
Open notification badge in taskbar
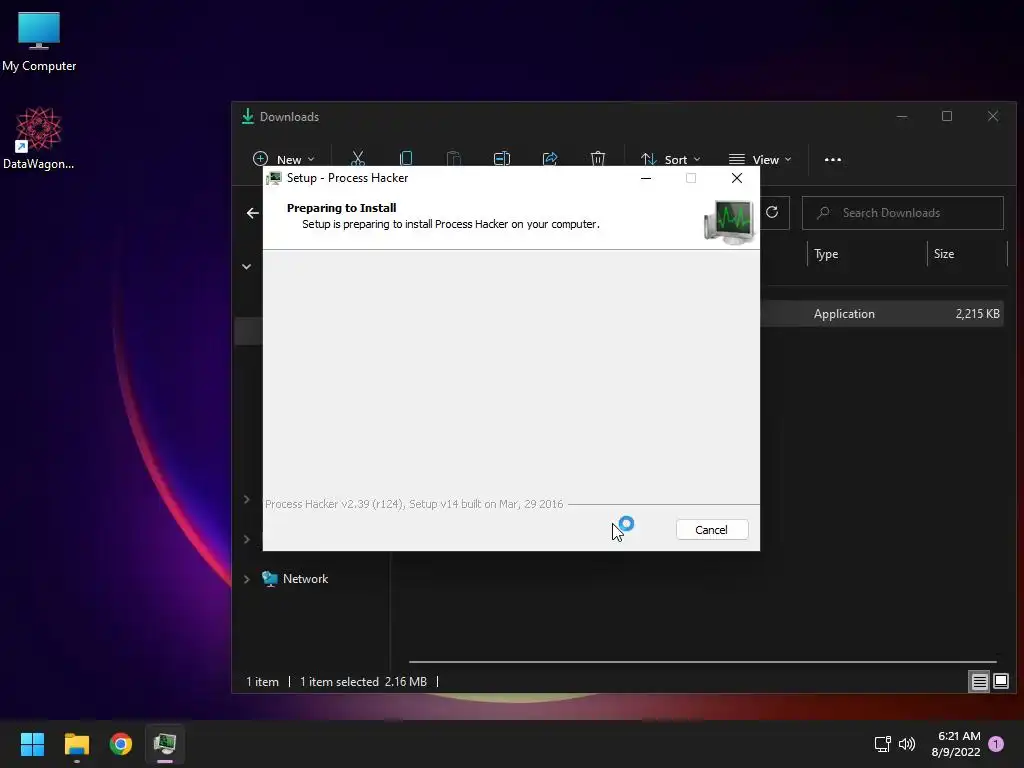click(x=996, y=744)
